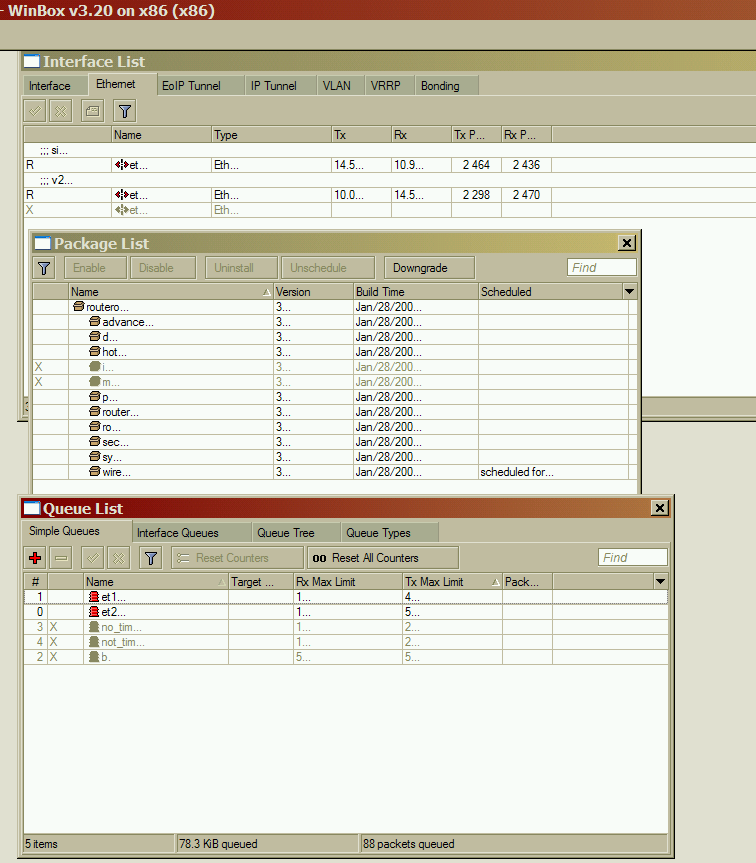Click Reset All Counters button
Screen dimensions: 756x863
383,558
